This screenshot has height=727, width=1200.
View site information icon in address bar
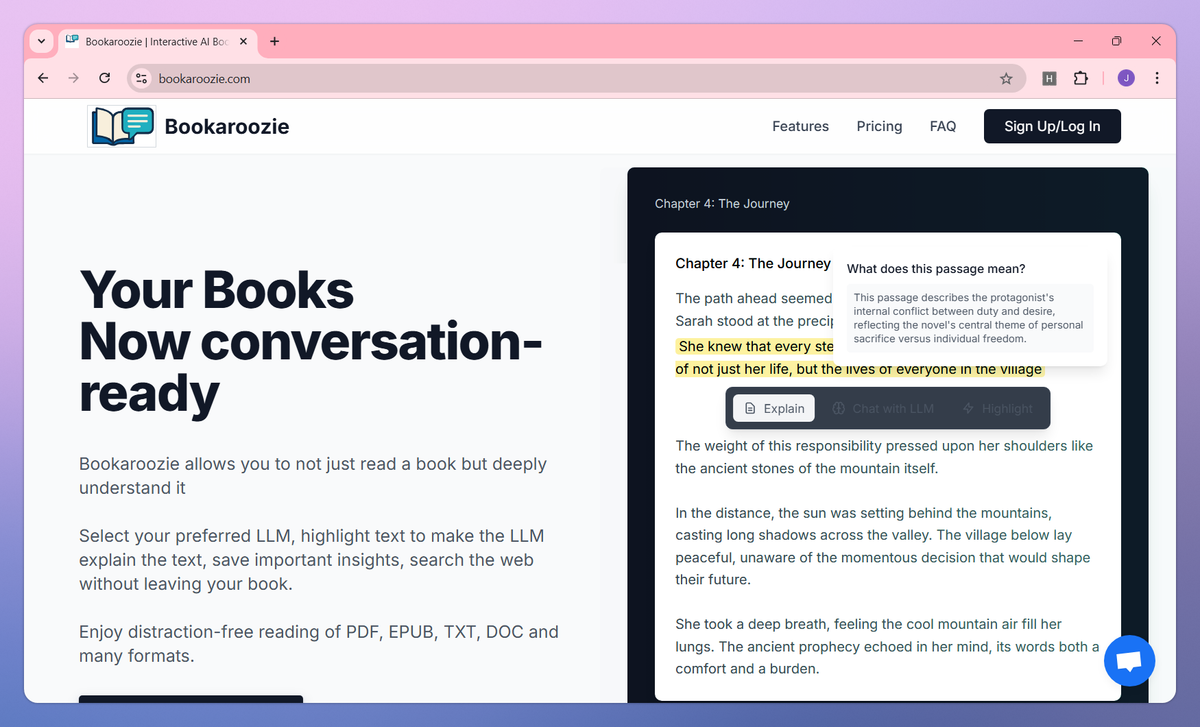(142, 78)
